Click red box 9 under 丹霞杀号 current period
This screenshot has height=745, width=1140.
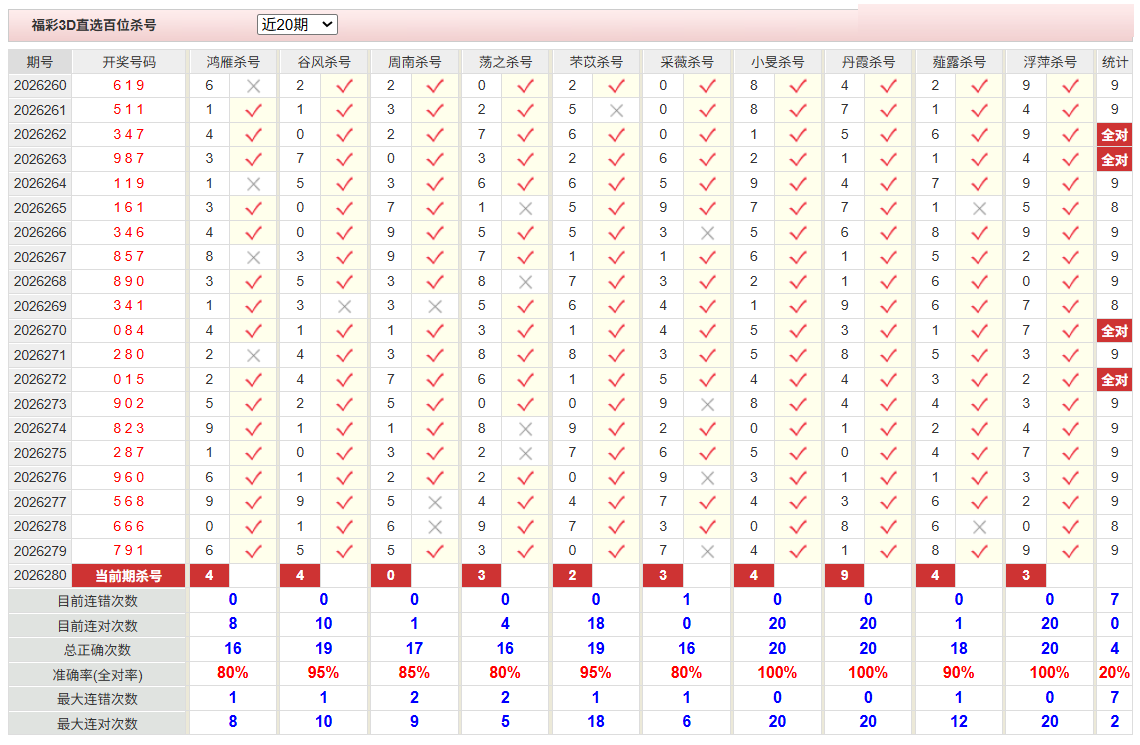point(844,576)
